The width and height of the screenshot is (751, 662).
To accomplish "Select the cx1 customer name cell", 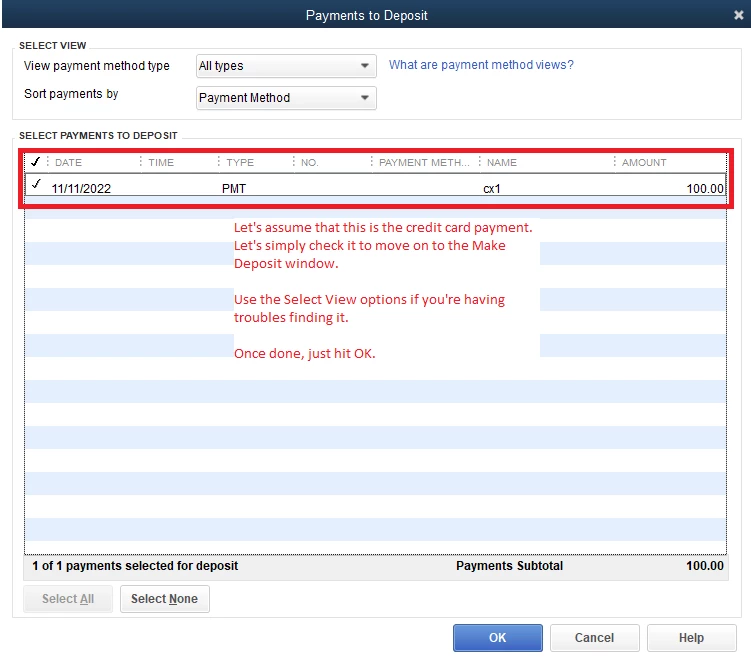I will [492, 189].
